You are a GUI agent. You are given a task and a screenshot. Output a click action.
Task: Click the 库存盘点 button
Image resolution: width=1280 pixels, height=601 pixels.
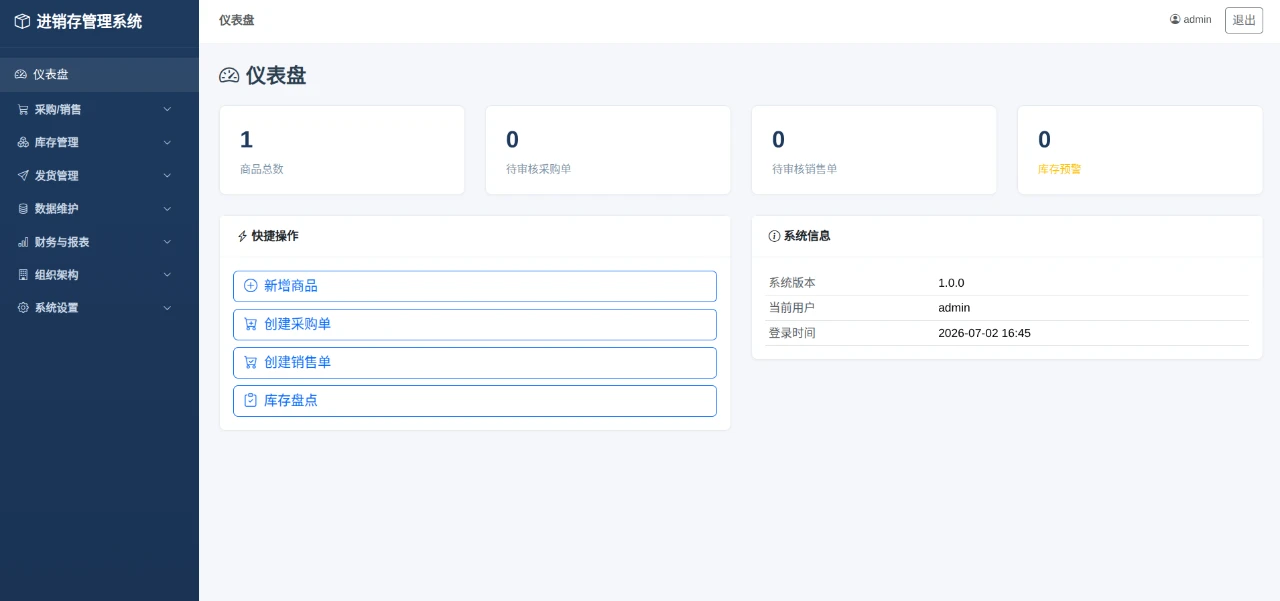pyautogui.click(x=475, y=400)
